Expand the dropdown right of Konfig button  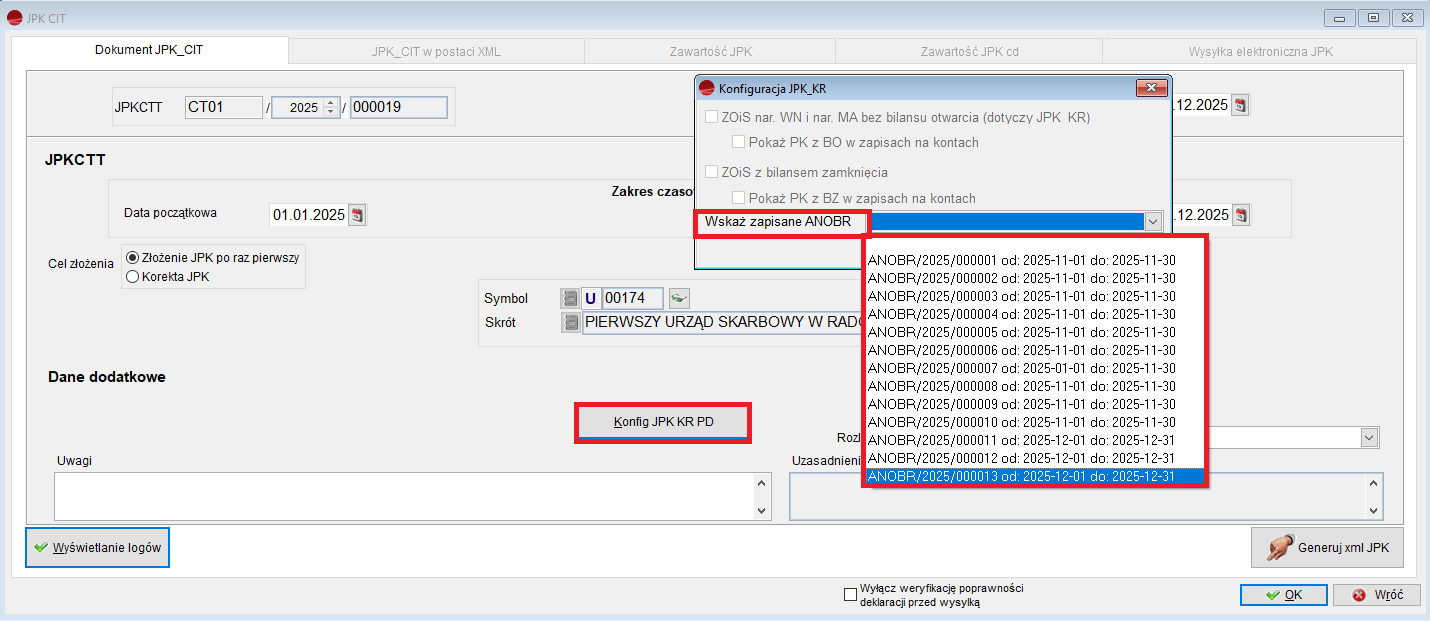click(x=1368, y=438)
